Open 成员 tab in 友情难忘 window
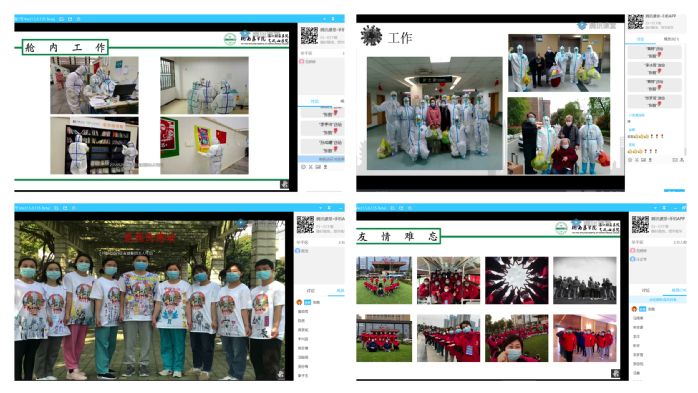Image resolution: width=698 pixels, height=393 pixels. coord(678,290)
